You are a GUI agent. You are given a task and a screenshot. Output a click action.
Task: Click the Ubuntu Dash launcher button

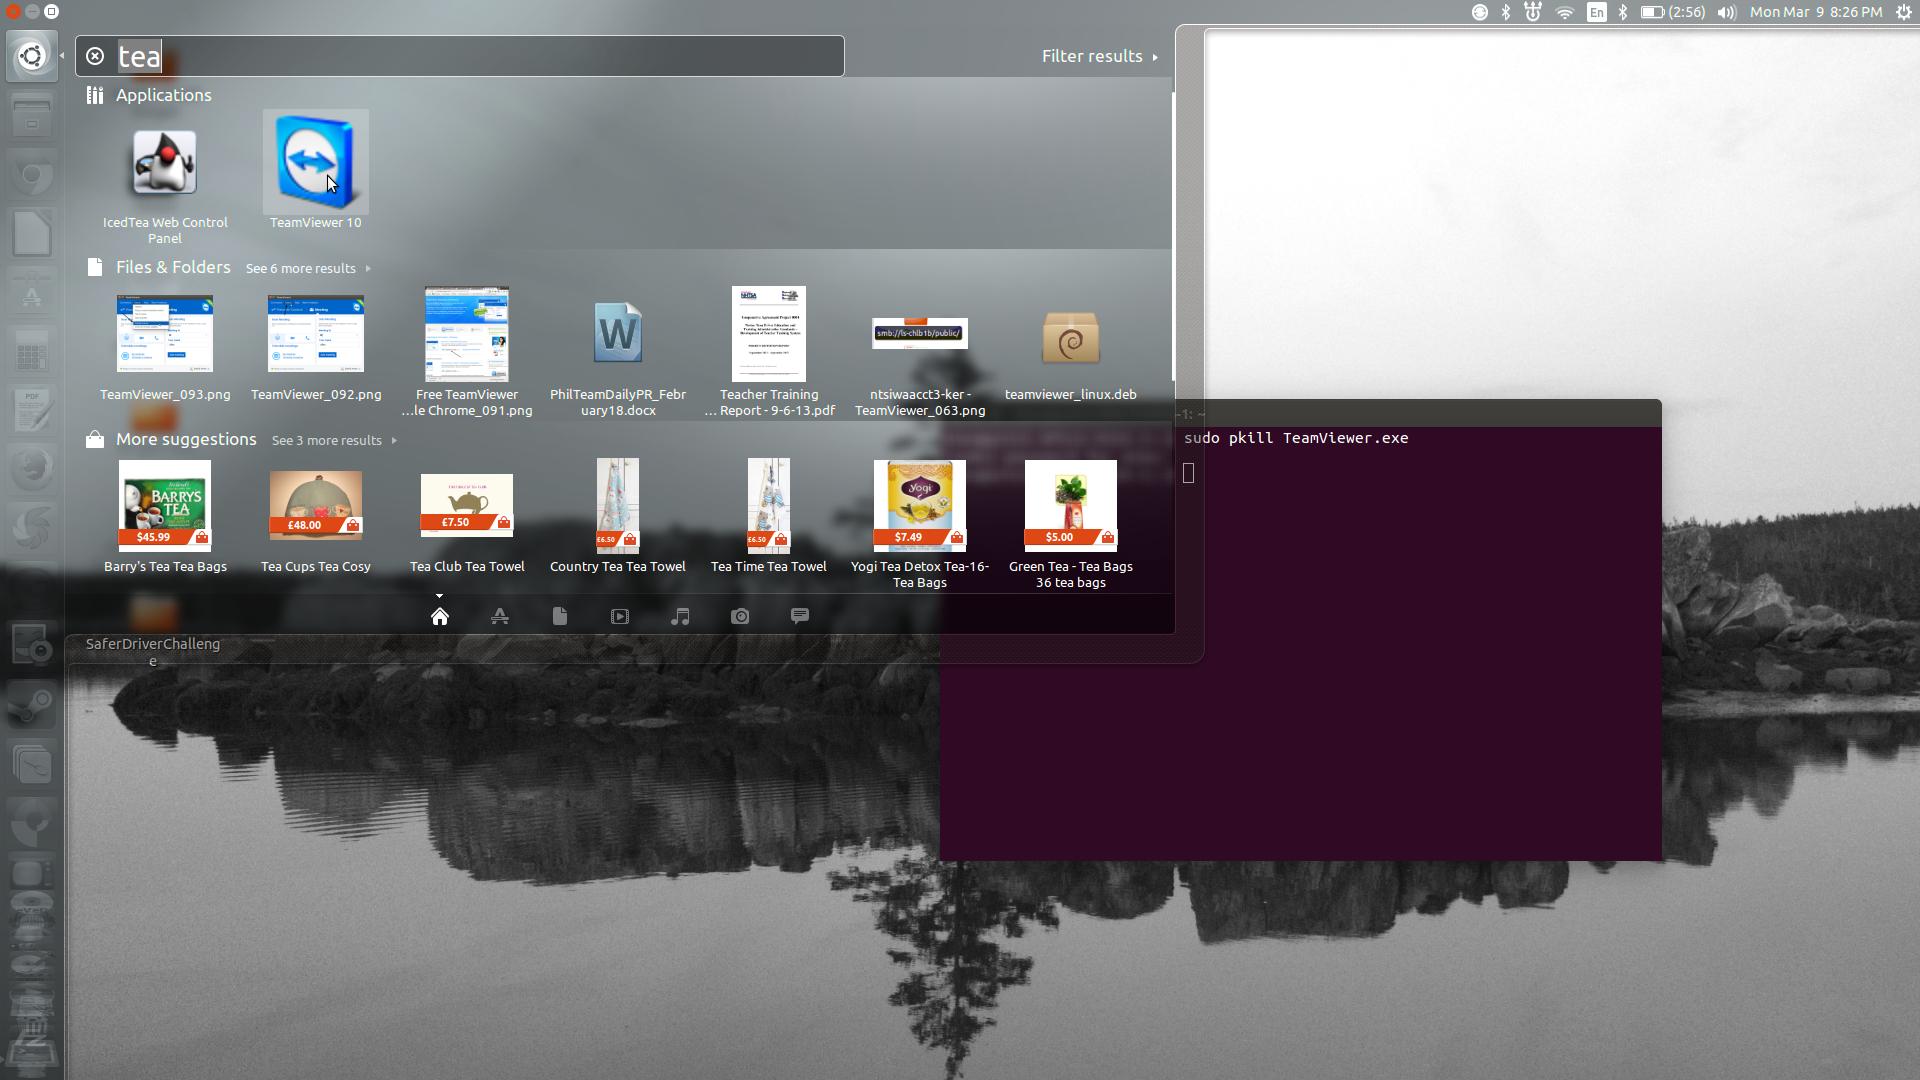pos(32,56)
